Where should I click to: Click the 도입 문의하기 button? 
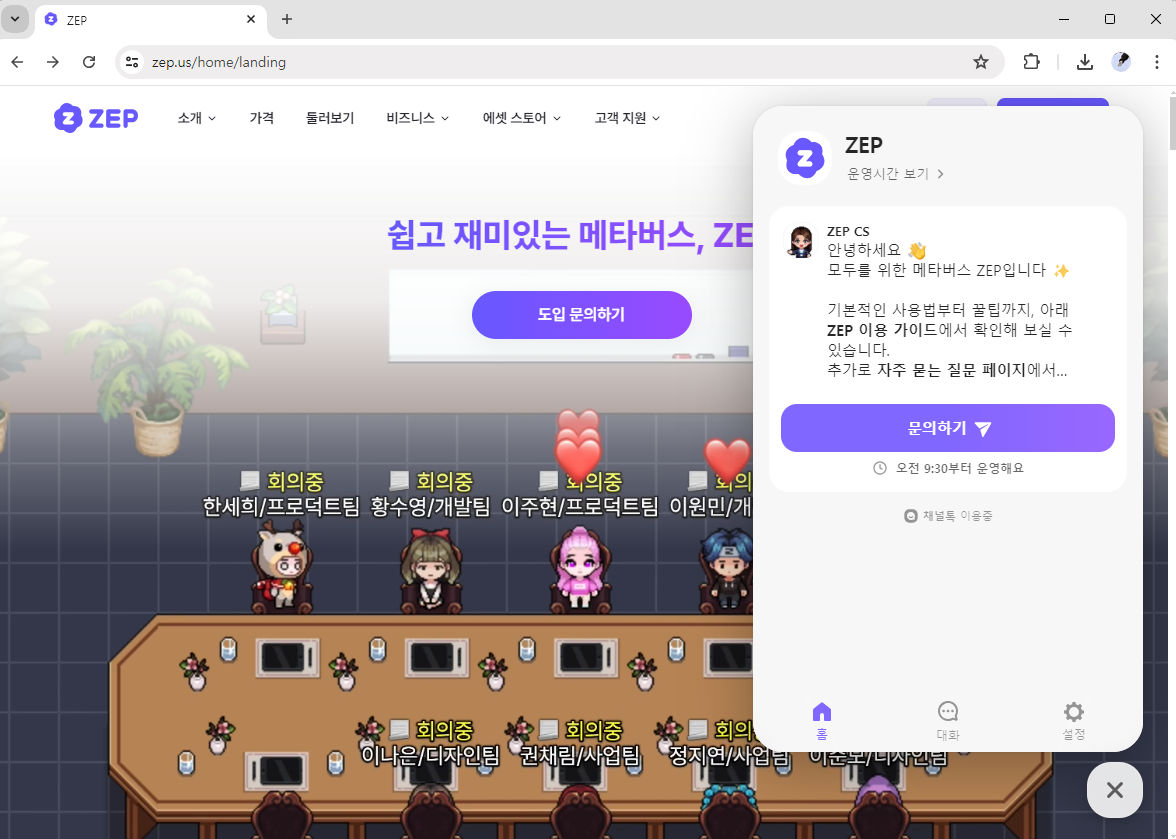tap(581, 315)
